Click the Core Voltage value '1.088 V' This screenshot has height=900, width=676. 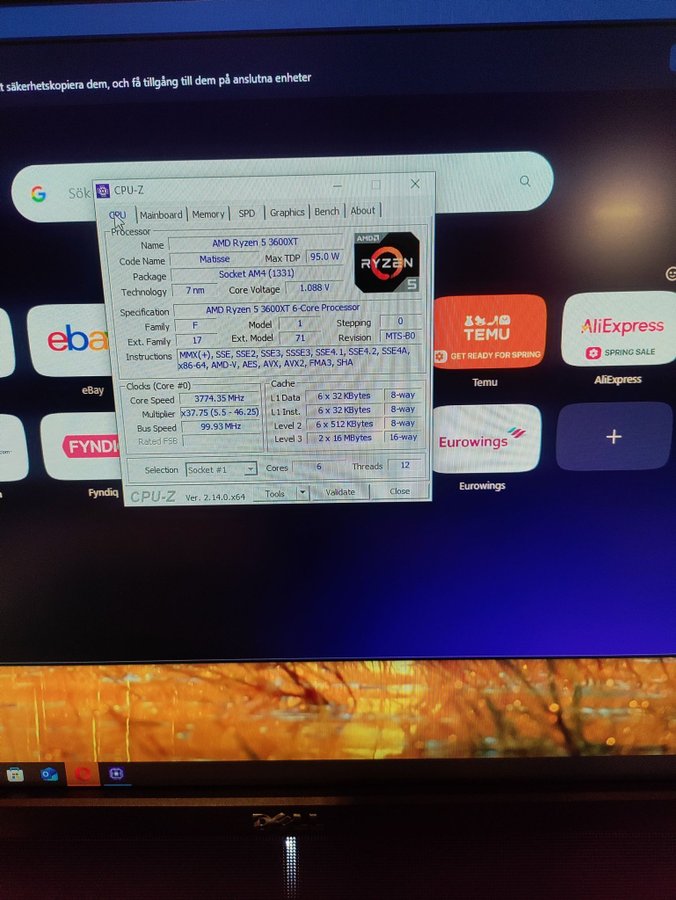click(x=314, y=287)
